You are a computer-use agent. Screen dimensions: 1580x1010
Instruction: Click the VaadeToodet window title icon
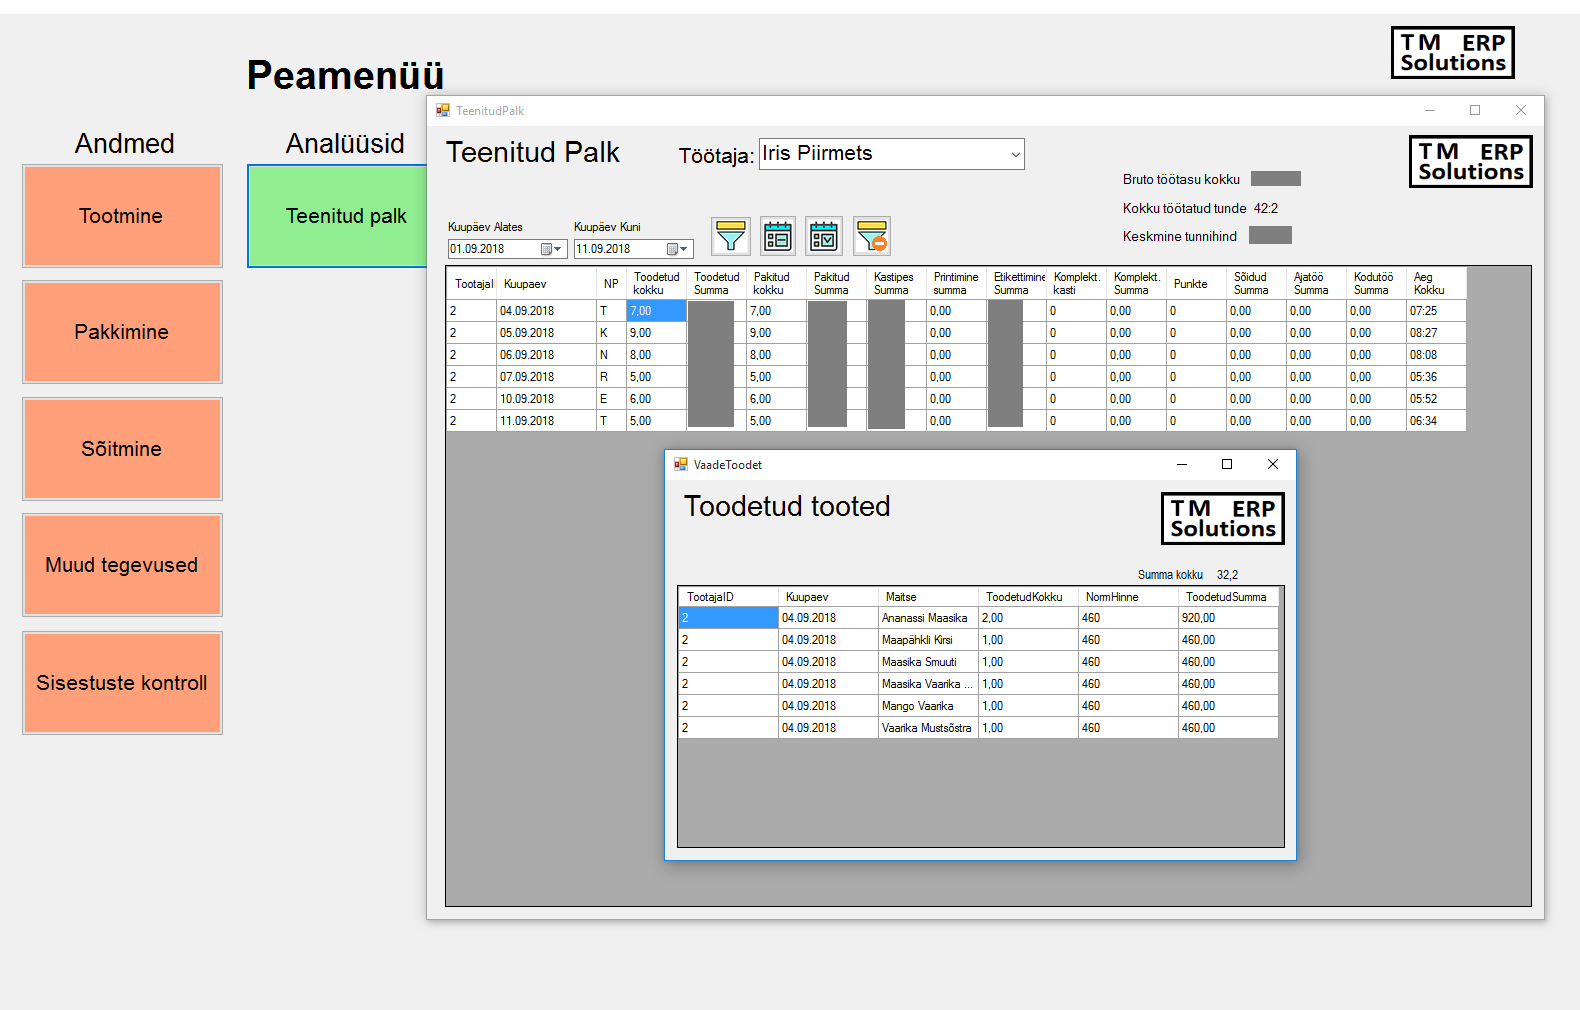(x=681, y=464)
